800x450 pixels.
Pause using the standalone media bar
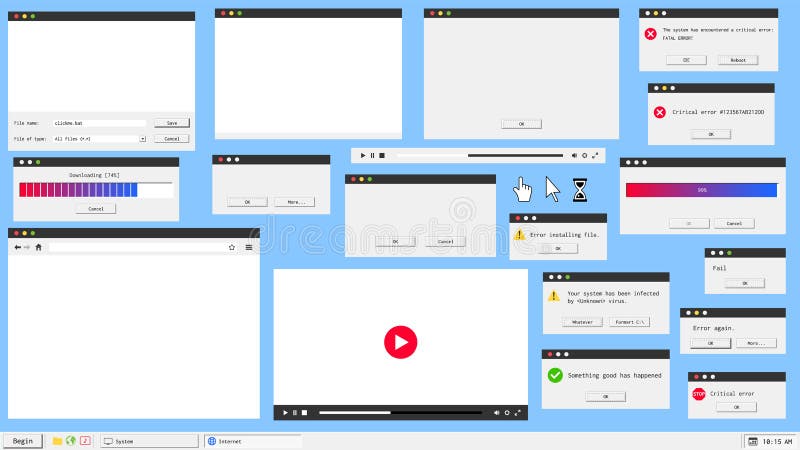372,156
